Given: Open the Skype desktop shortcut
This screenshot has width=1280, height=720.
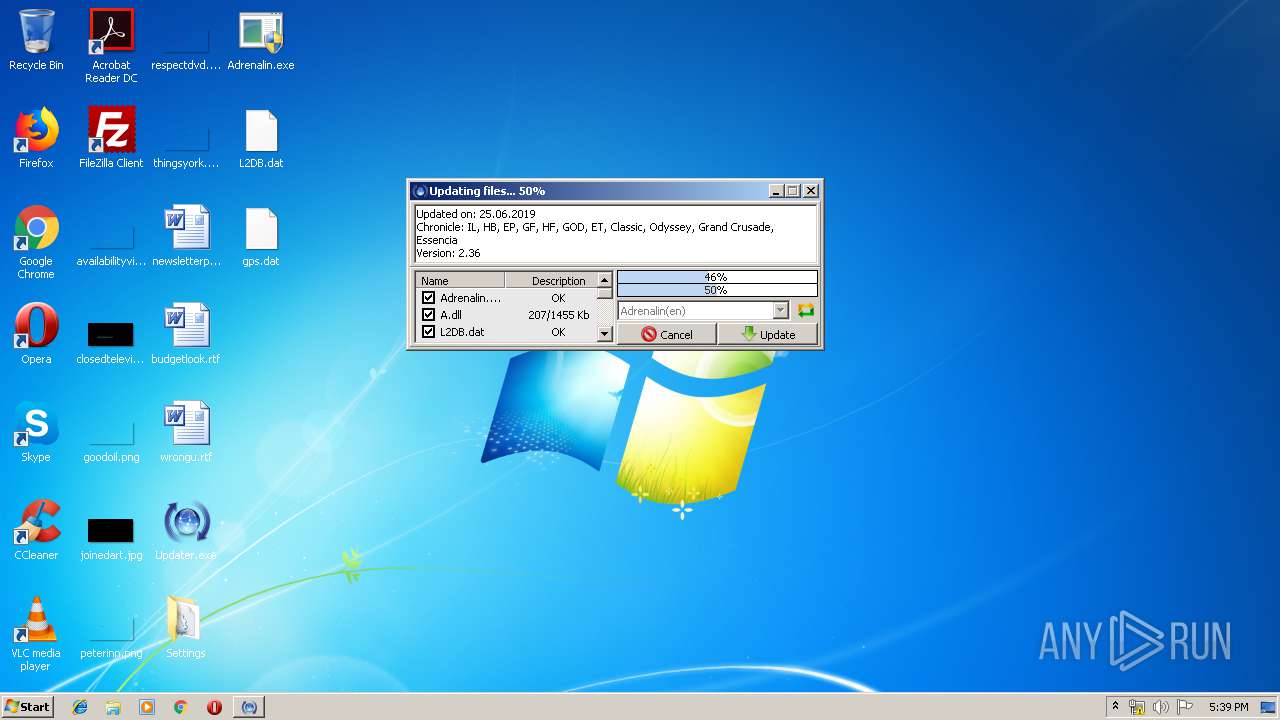Looking at the screenshot, I should click(x=36, y=433).
